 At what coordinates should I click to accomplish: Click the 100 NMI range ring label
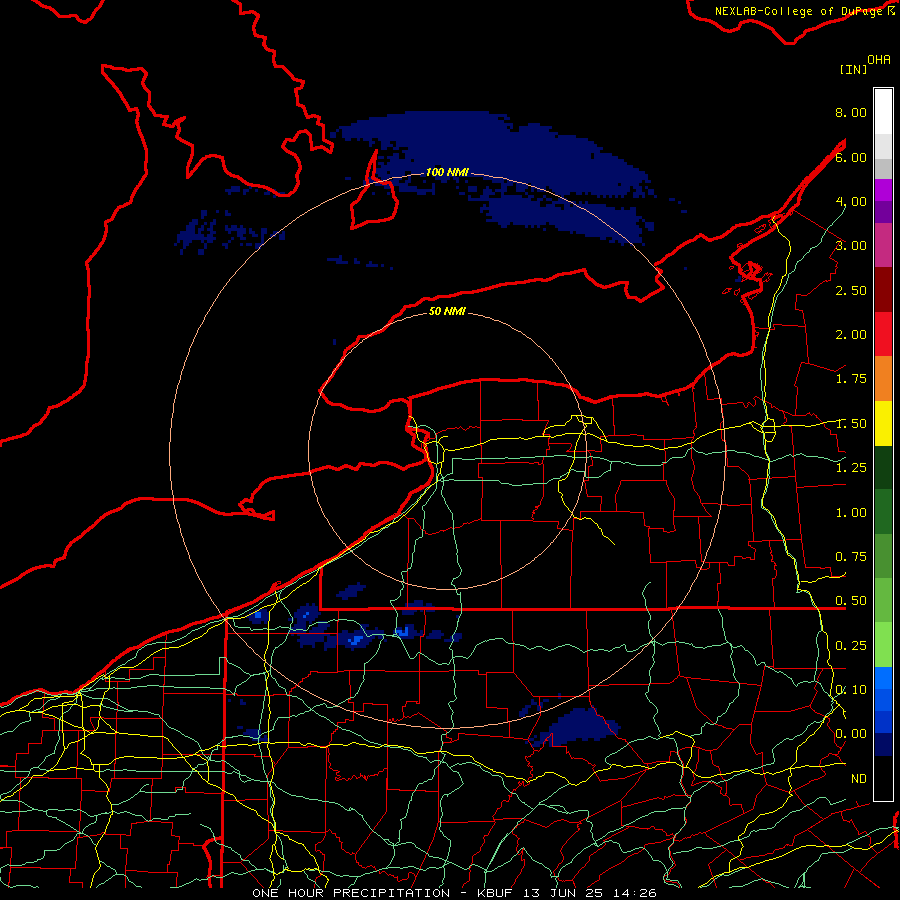pyautogui.click(x=447, y=172)
